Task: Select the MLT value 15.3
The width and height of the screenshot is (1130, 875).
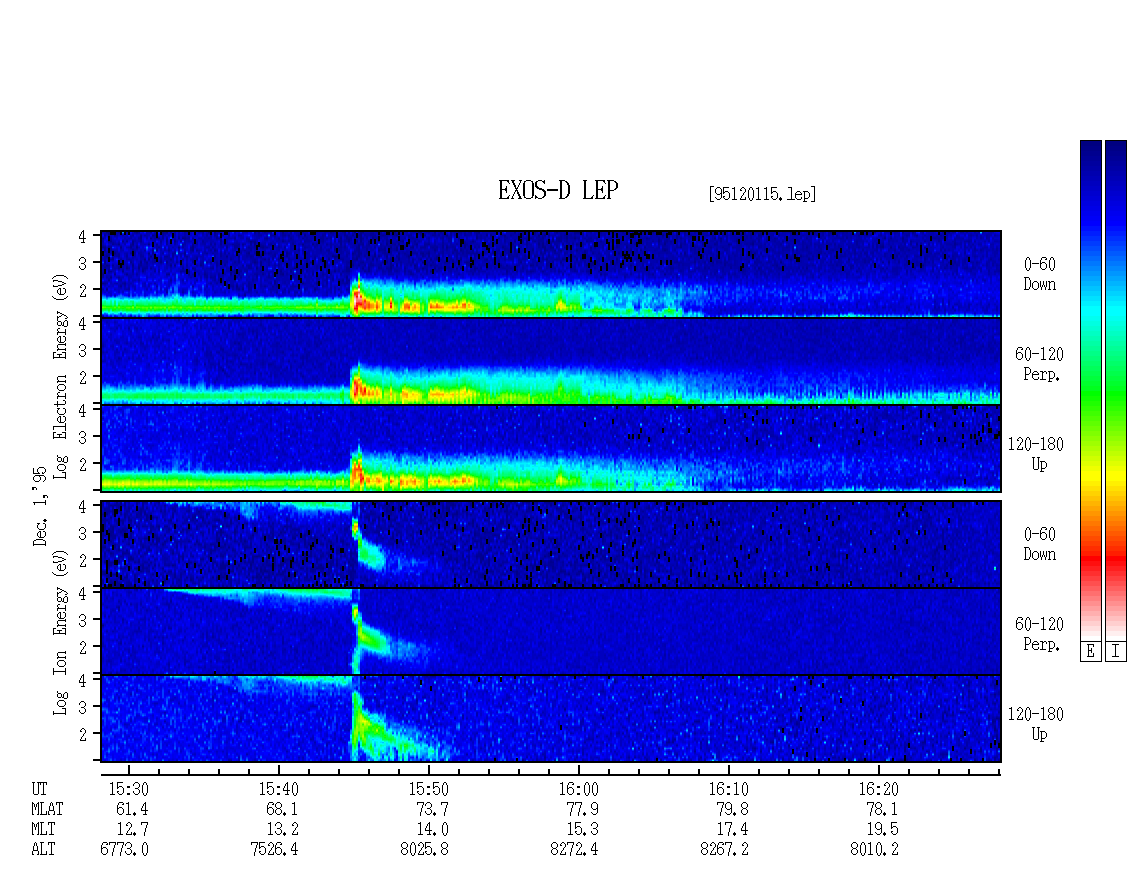Action: click(x=582, y=830)
